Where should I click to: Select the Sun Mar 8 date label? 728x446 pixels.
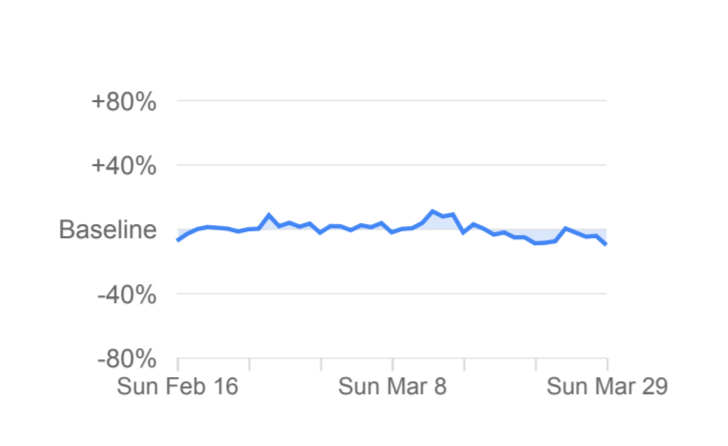tap(392, 387)
